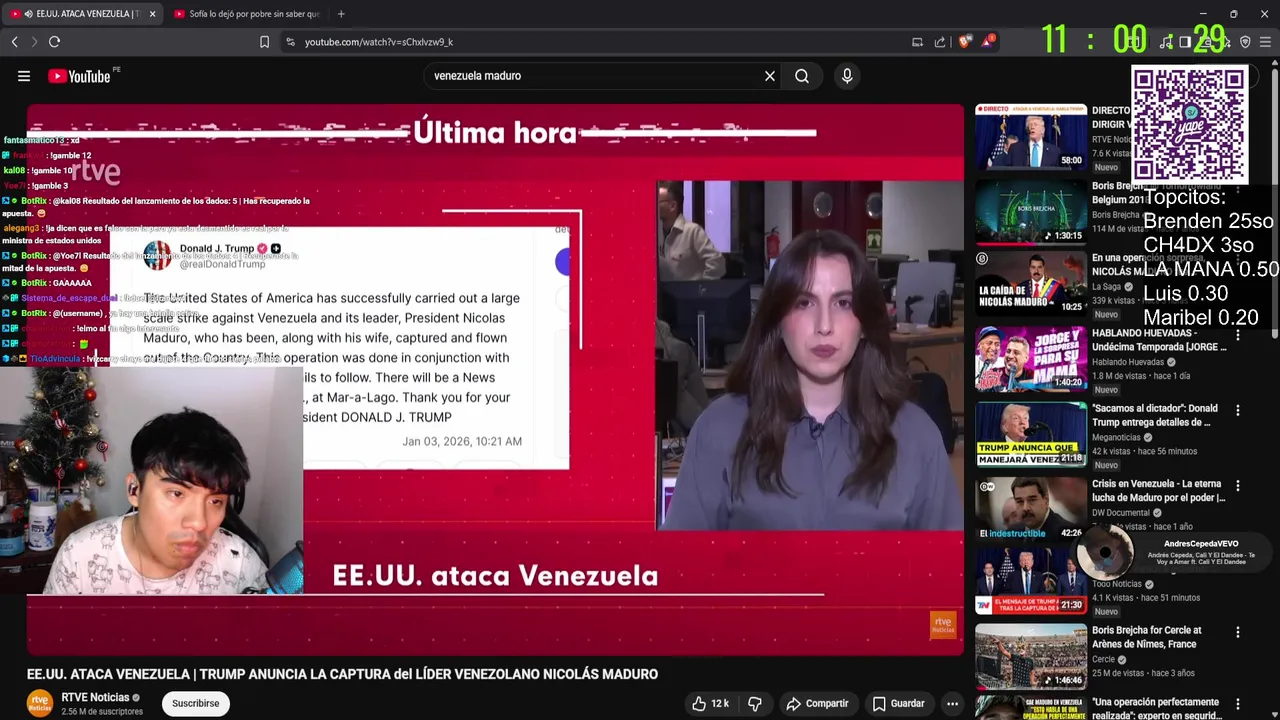This screenshot has height=720, width=1280.
Task: Open La caída de Nicolás Maduro thumbnail
Action: point(1031,284)
